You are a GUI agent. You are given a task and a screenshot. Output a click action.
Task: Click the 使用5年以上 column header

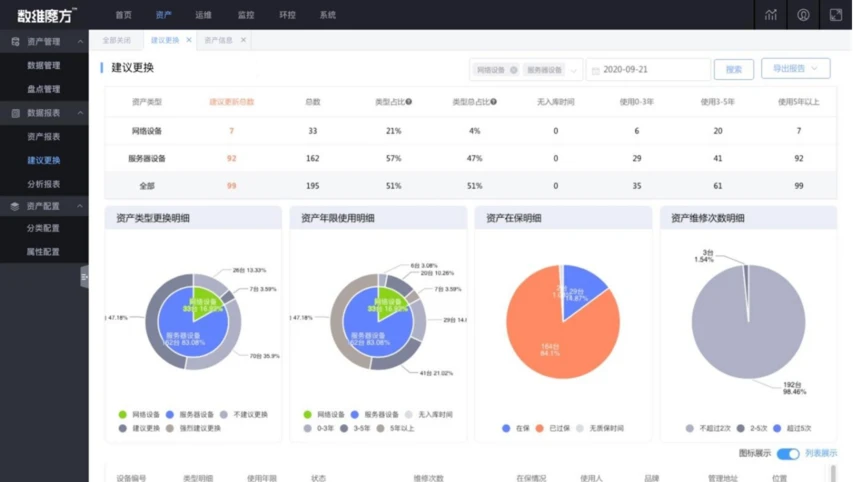point(798,102)
